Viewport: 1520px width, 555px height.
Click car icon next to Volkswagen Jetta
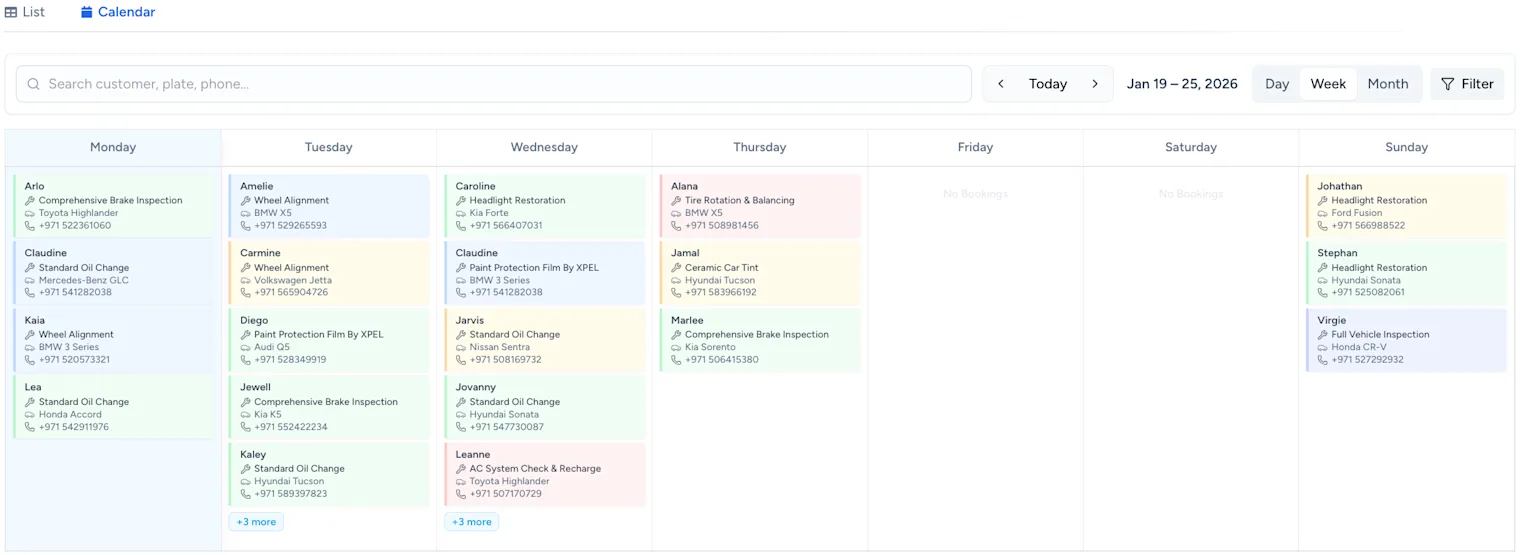[245, 281]
